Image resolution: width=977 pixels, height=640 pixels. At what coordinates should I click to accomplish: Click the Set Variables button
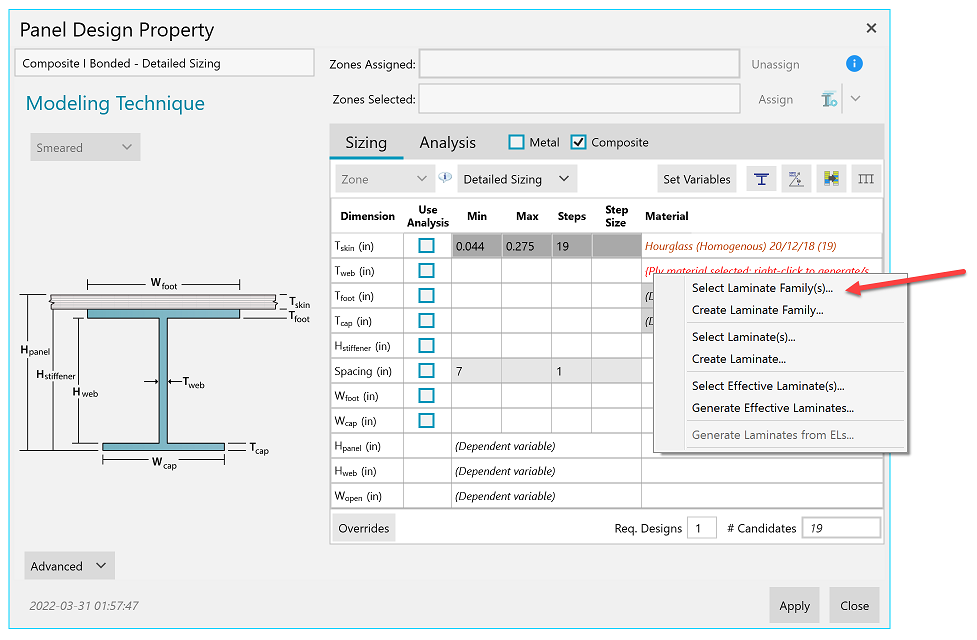697,179
